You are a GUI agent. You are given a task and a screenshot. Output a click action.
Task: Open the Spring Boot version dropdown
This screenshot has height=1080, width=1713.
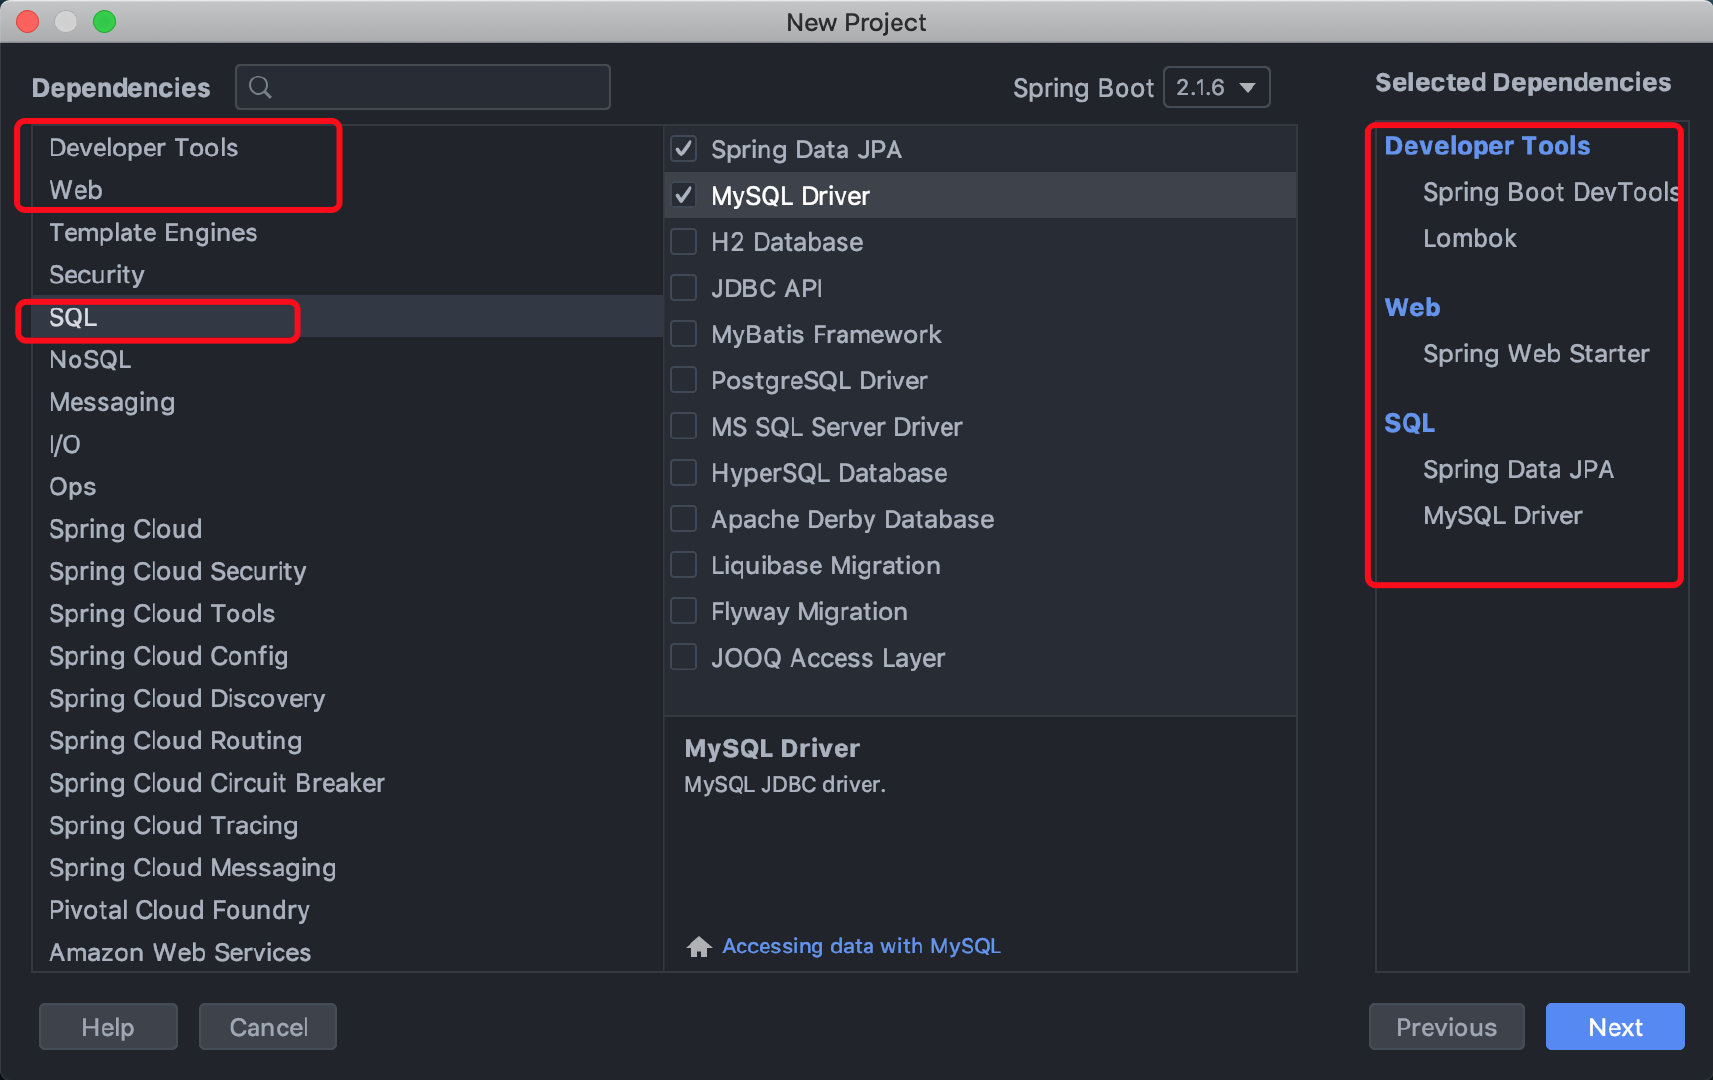[x=1216, y=88]
